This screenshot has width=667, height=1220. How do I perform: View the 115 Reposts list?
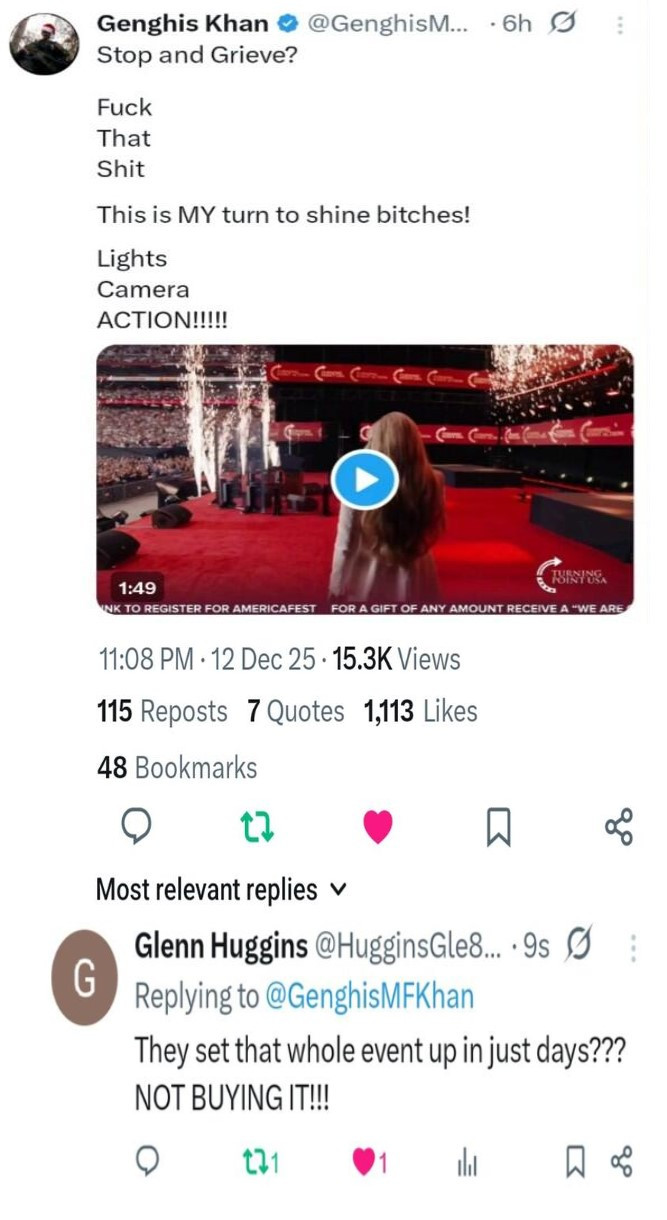pyautogui.click(x=162, y=711)
